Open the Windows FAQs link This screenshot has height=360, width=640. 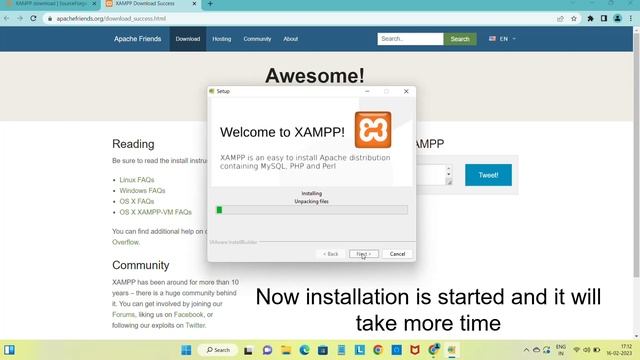[x=142, y=191]
